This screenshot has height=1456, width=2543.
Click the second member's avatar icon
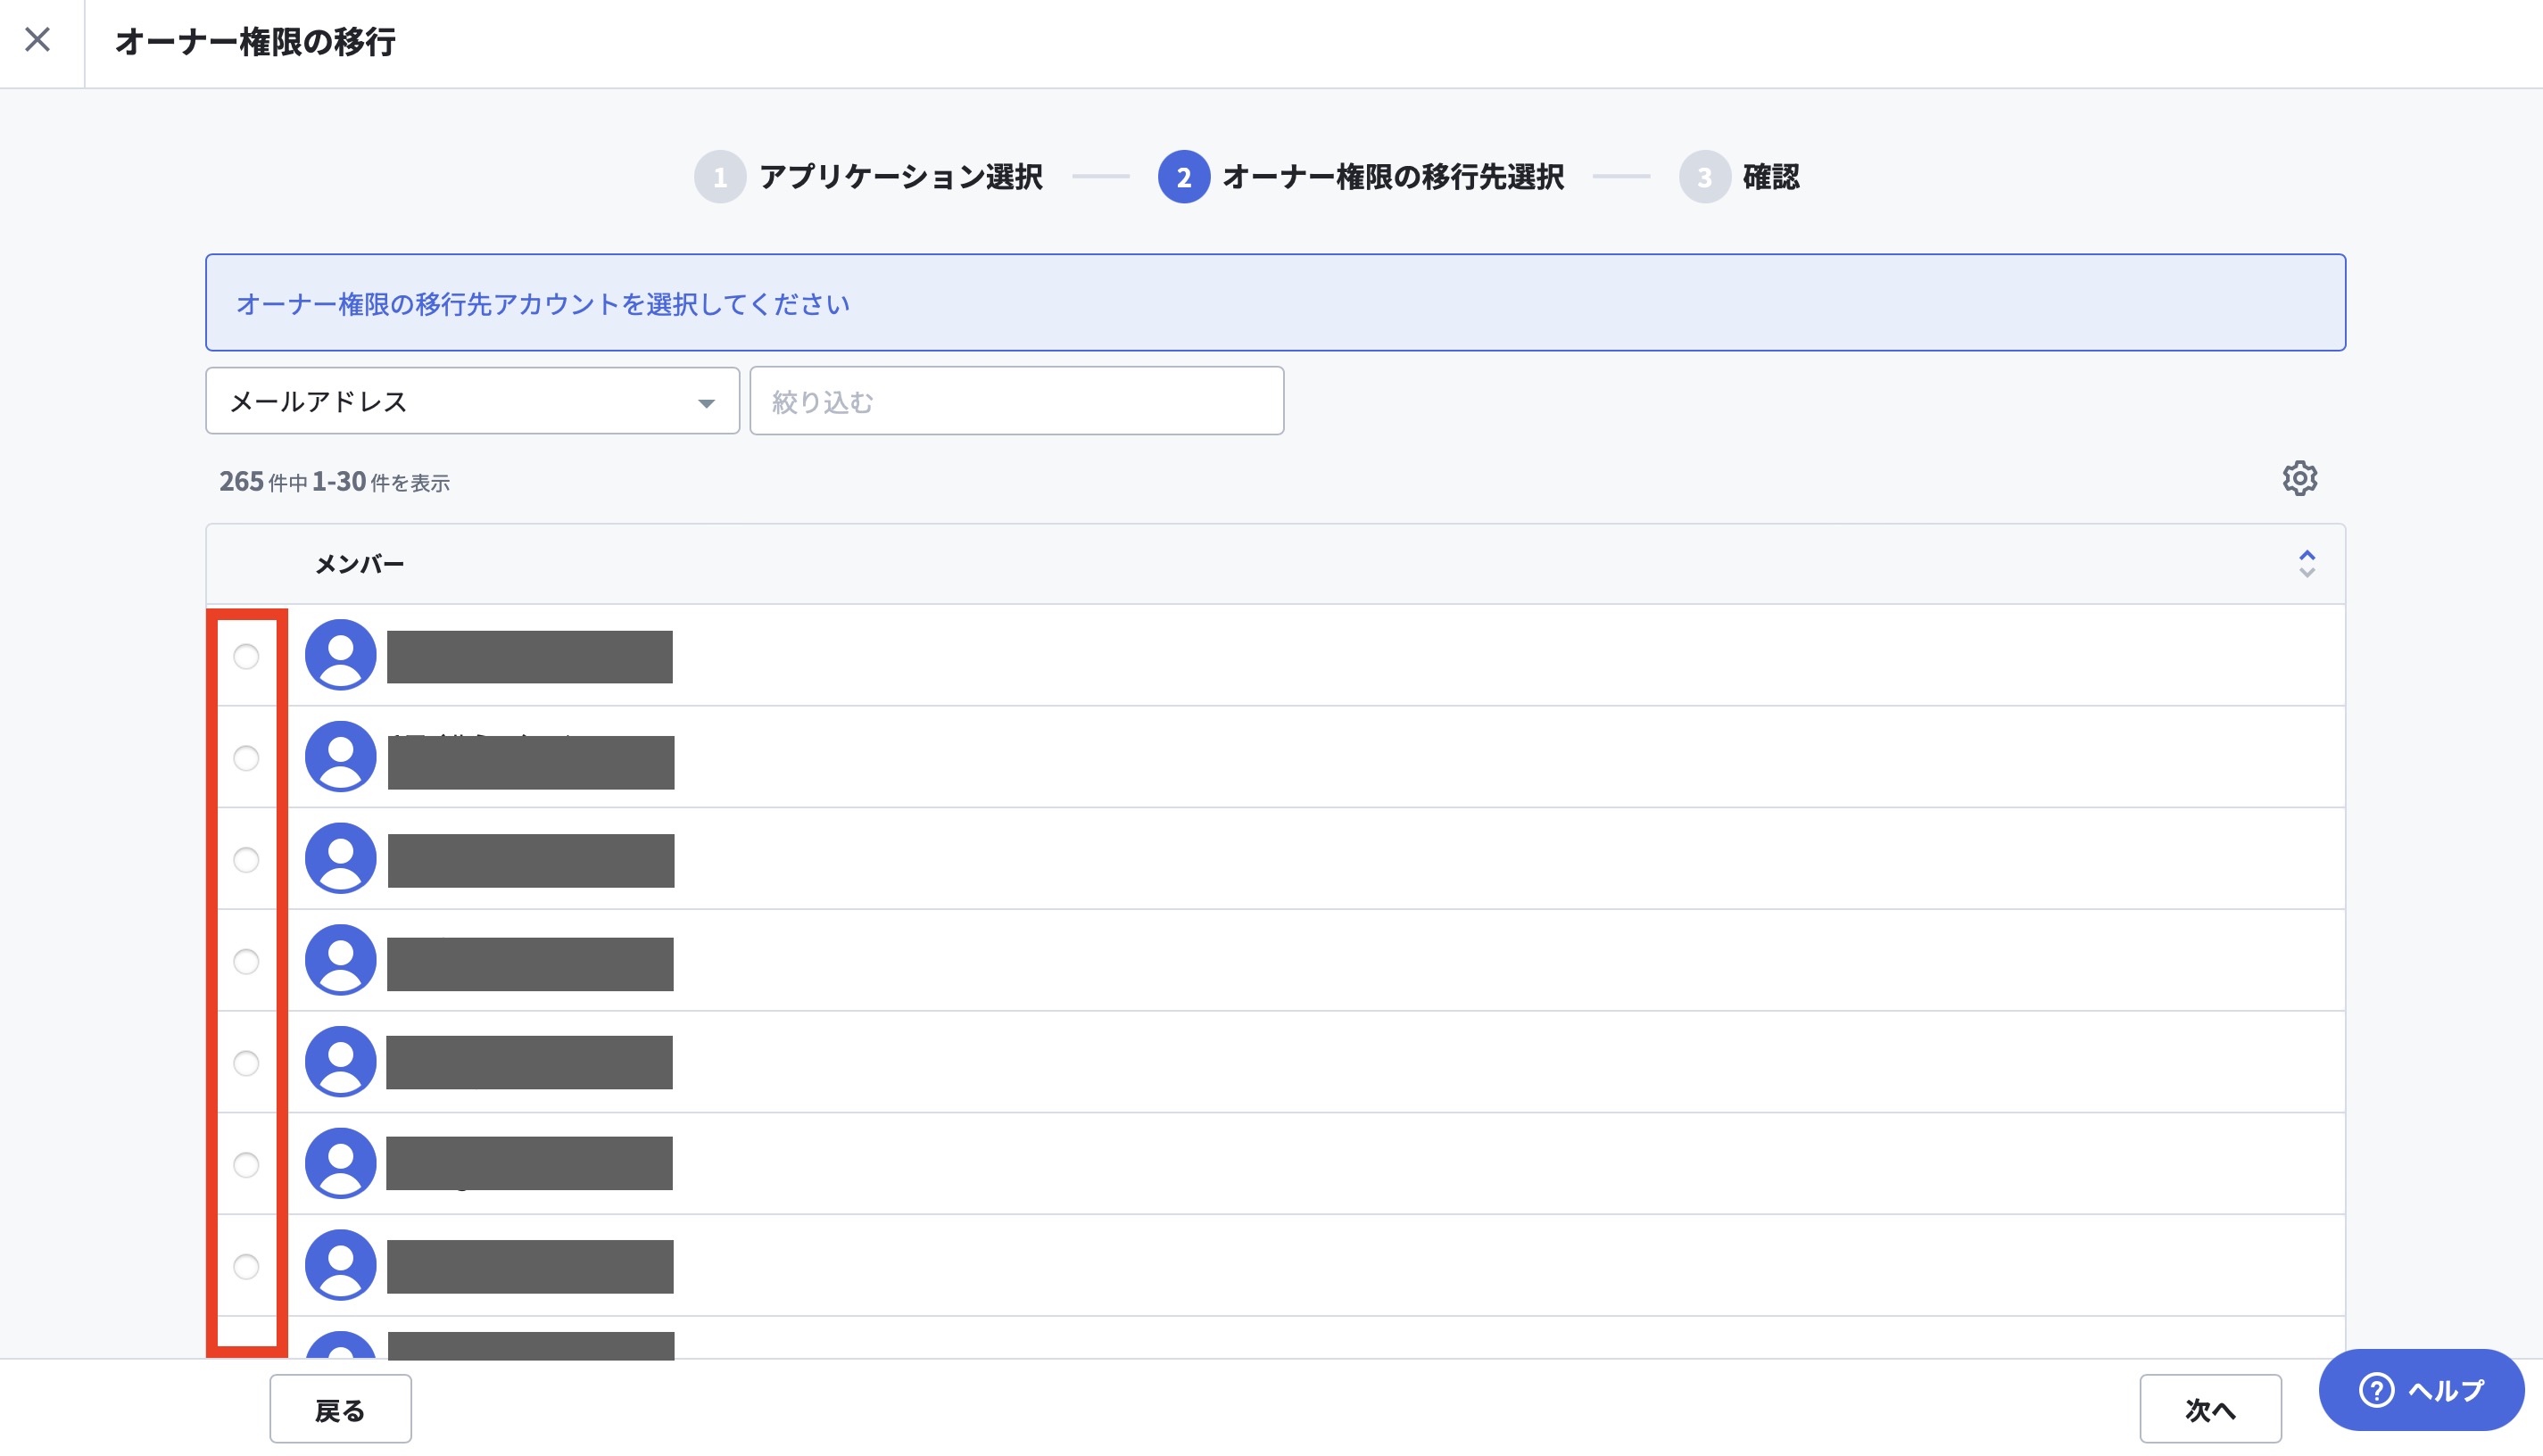[x=340, y=757]
